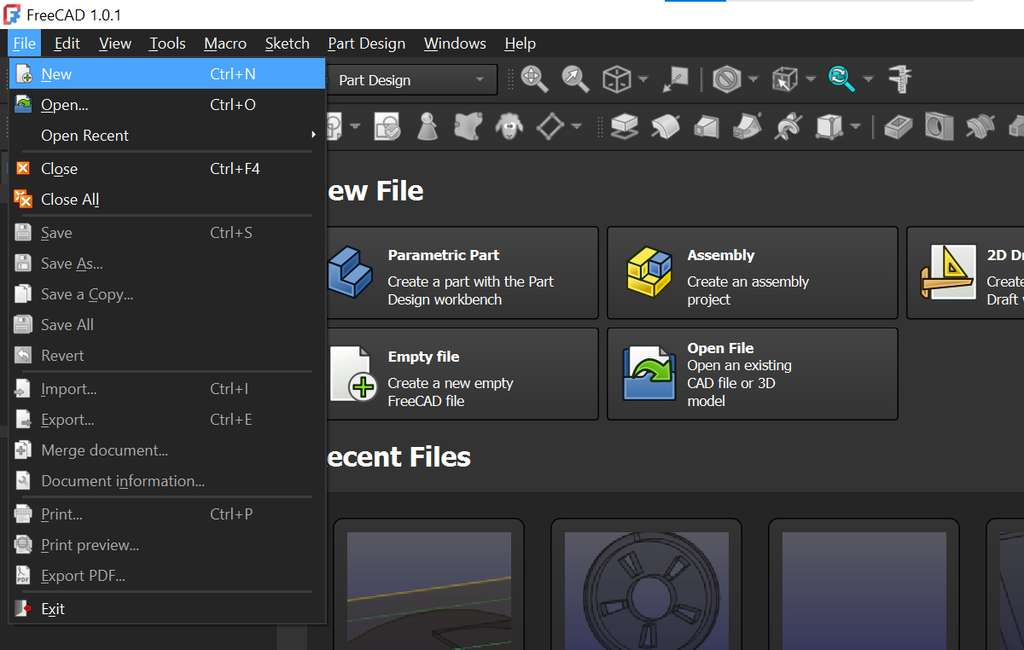This screenshot has height=650, width=1024.
Task: Expand the view cube dropdown arrow
Action: tap(643, 80)
